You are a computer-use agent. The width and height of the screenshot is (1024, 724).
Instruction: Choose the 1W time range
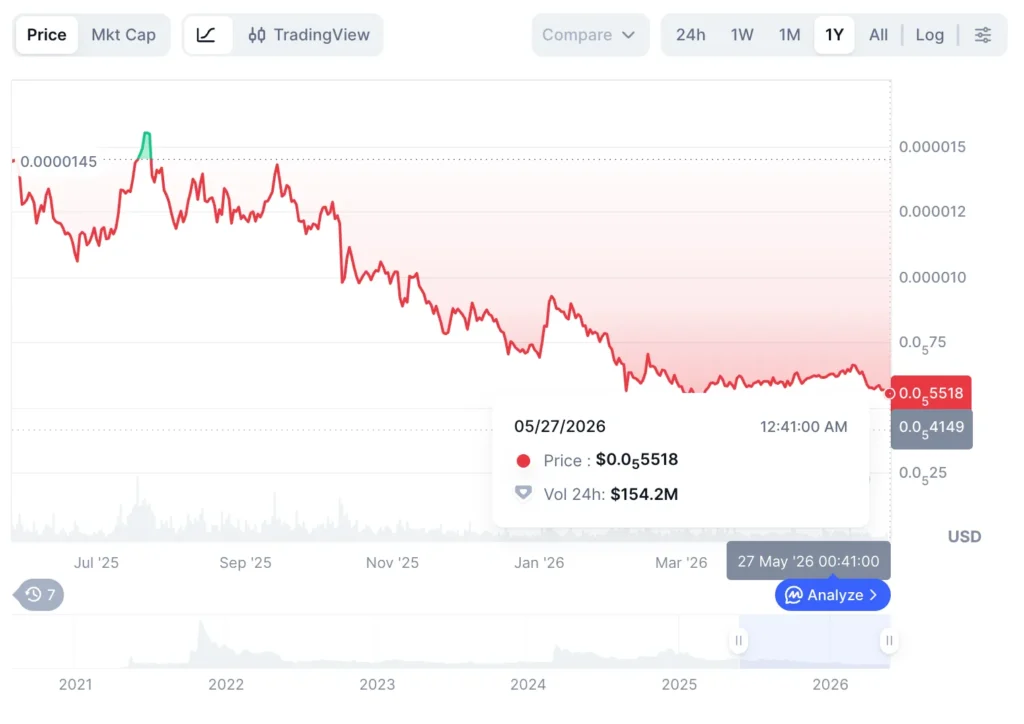coord(742,35)
